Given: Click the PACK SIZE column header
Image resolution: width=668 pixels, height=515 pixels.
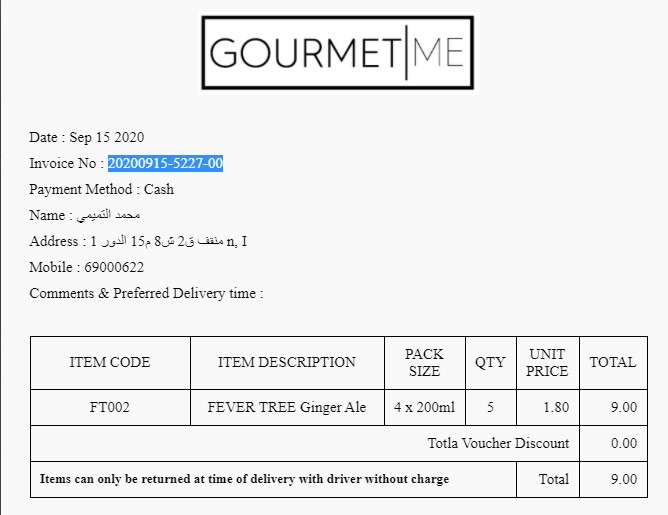Looking at the screenshot, I should point(424,362).
